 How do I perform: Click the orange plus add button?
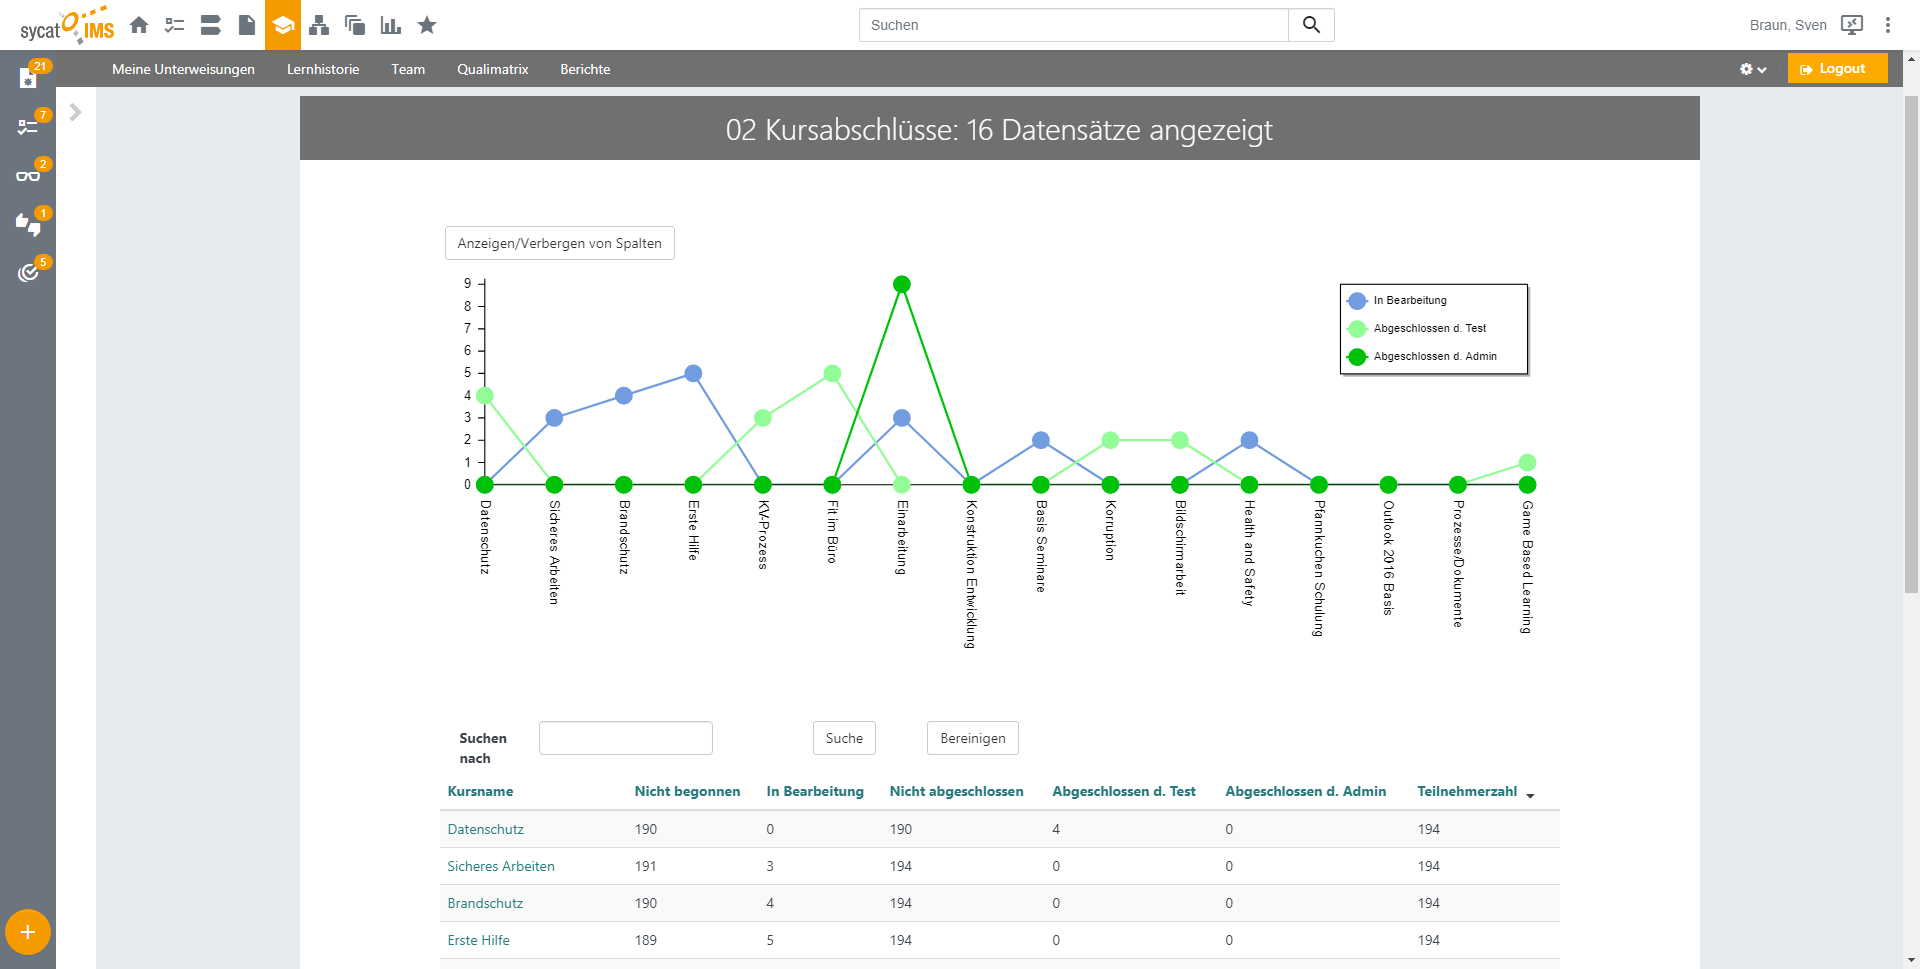click(28, 932)
